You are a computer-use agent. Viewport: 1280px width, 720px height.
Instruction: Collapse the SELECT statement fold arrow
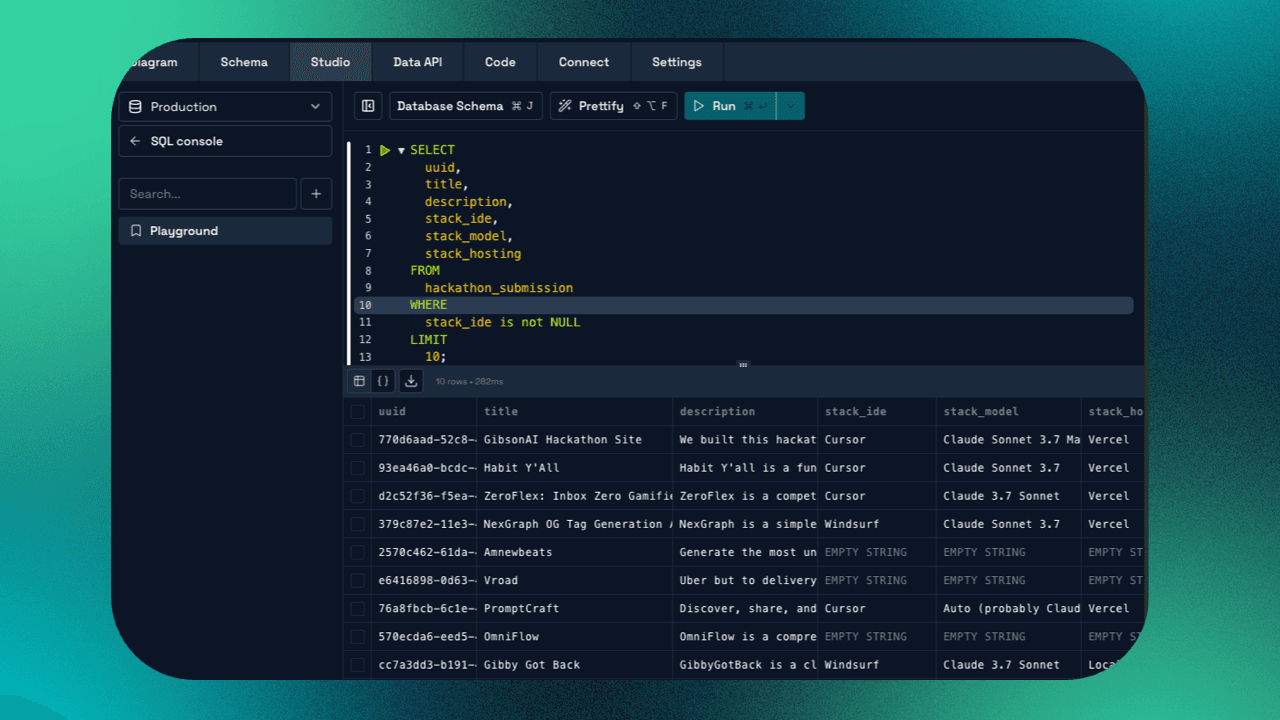[401, 151]
